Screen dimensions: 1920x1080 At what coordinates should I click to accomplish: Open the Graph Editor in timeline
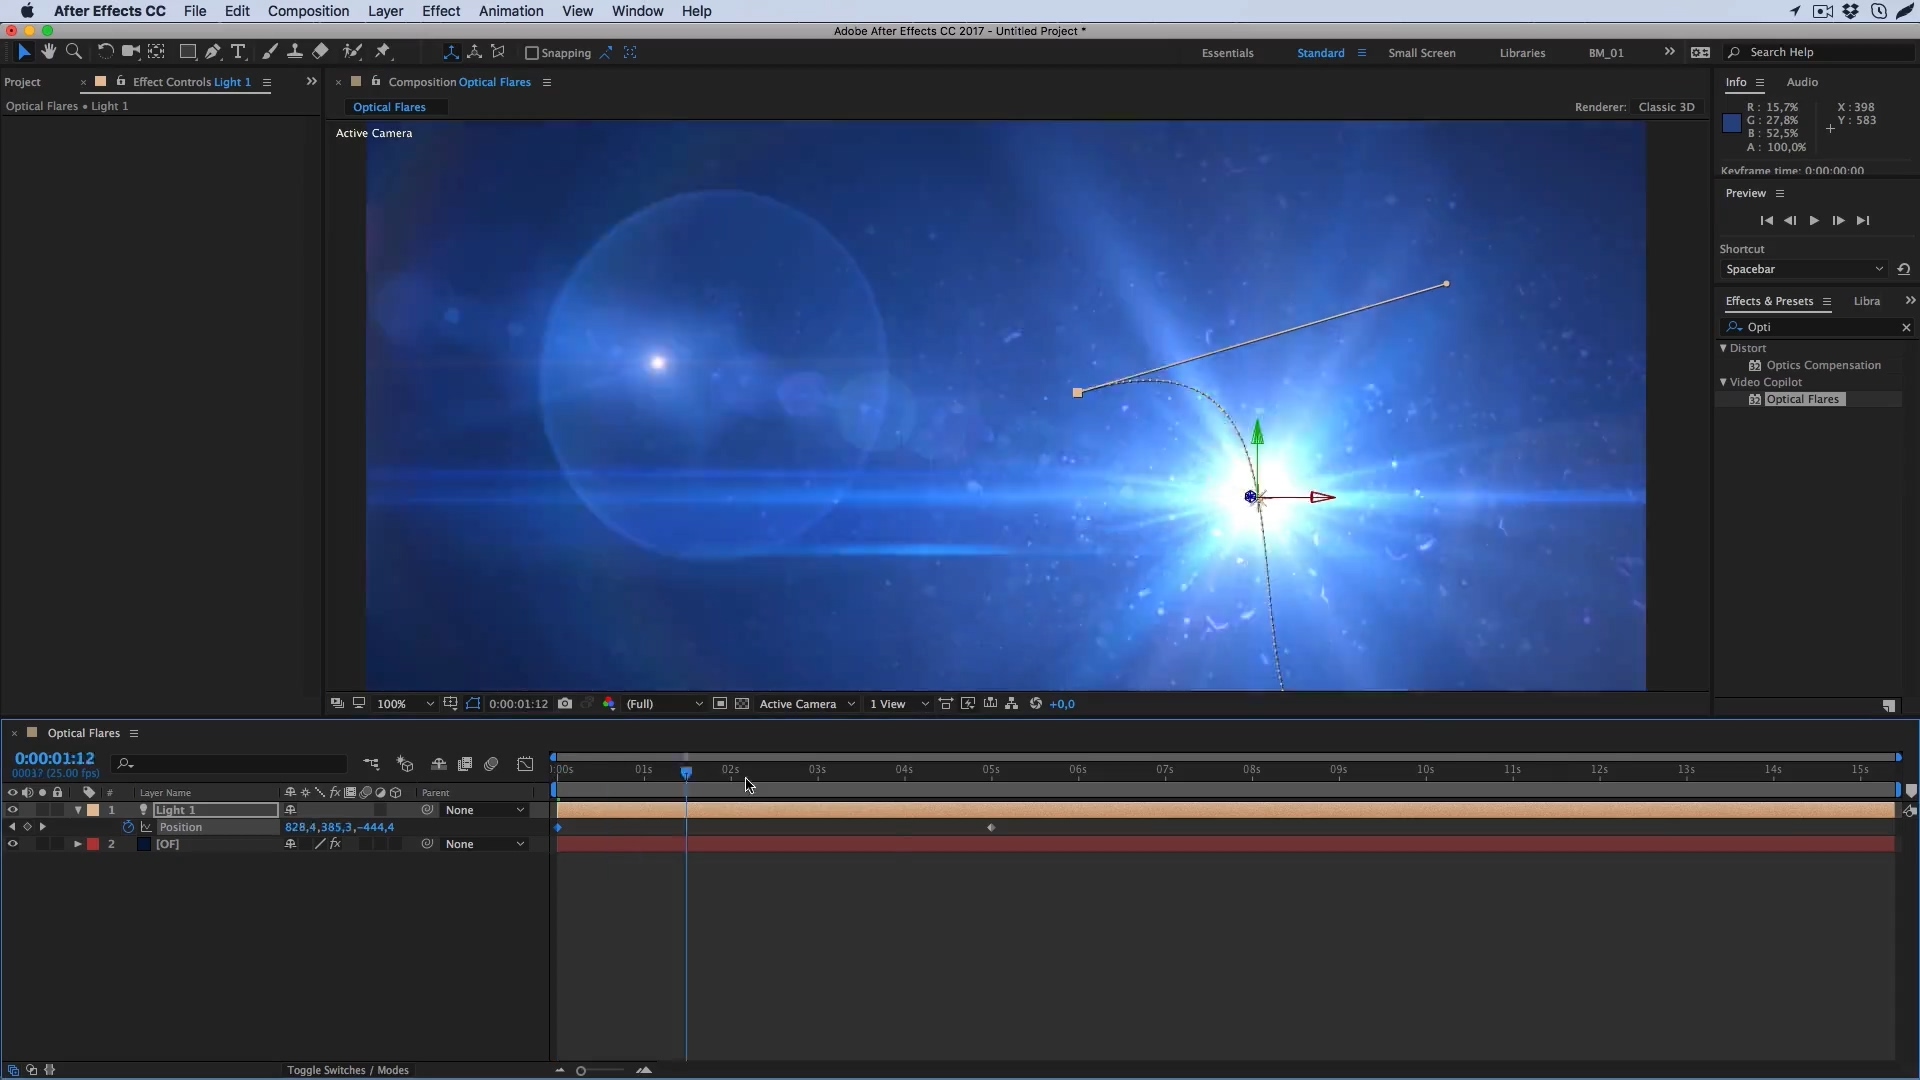pyautogui.click(x=525, y=764)
